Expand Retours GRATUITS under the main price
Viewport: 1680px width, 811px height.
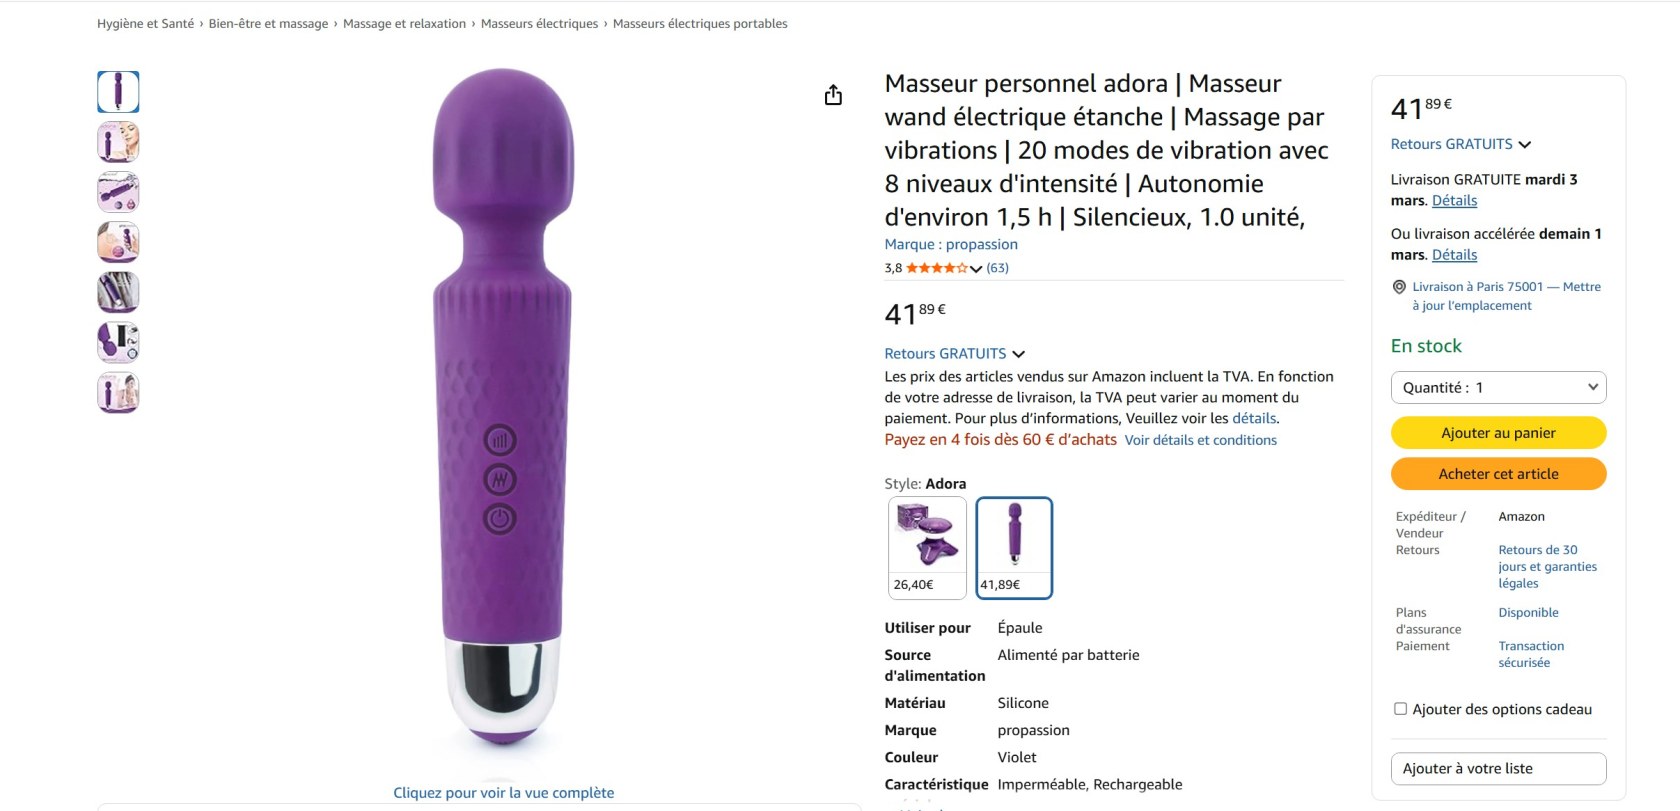tap(954, 354)
